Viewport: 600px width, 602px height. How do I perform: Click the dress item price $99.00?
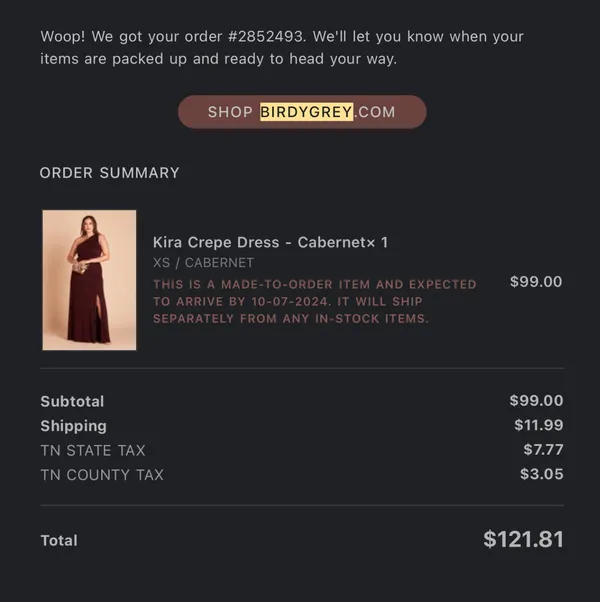coord(536,281)
